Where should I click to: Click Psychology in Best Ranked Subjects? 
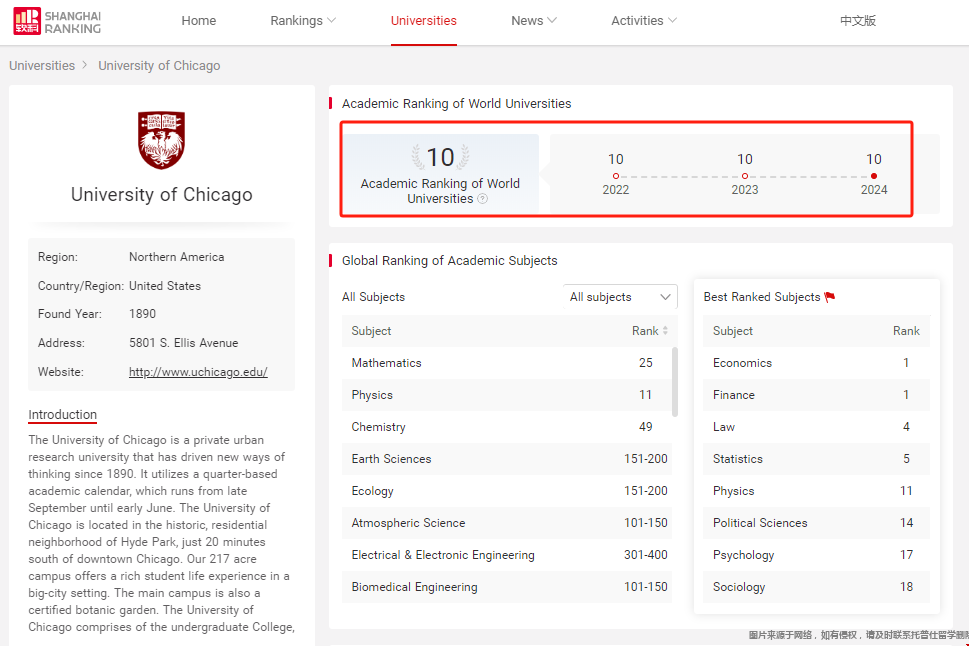(816, 555)
